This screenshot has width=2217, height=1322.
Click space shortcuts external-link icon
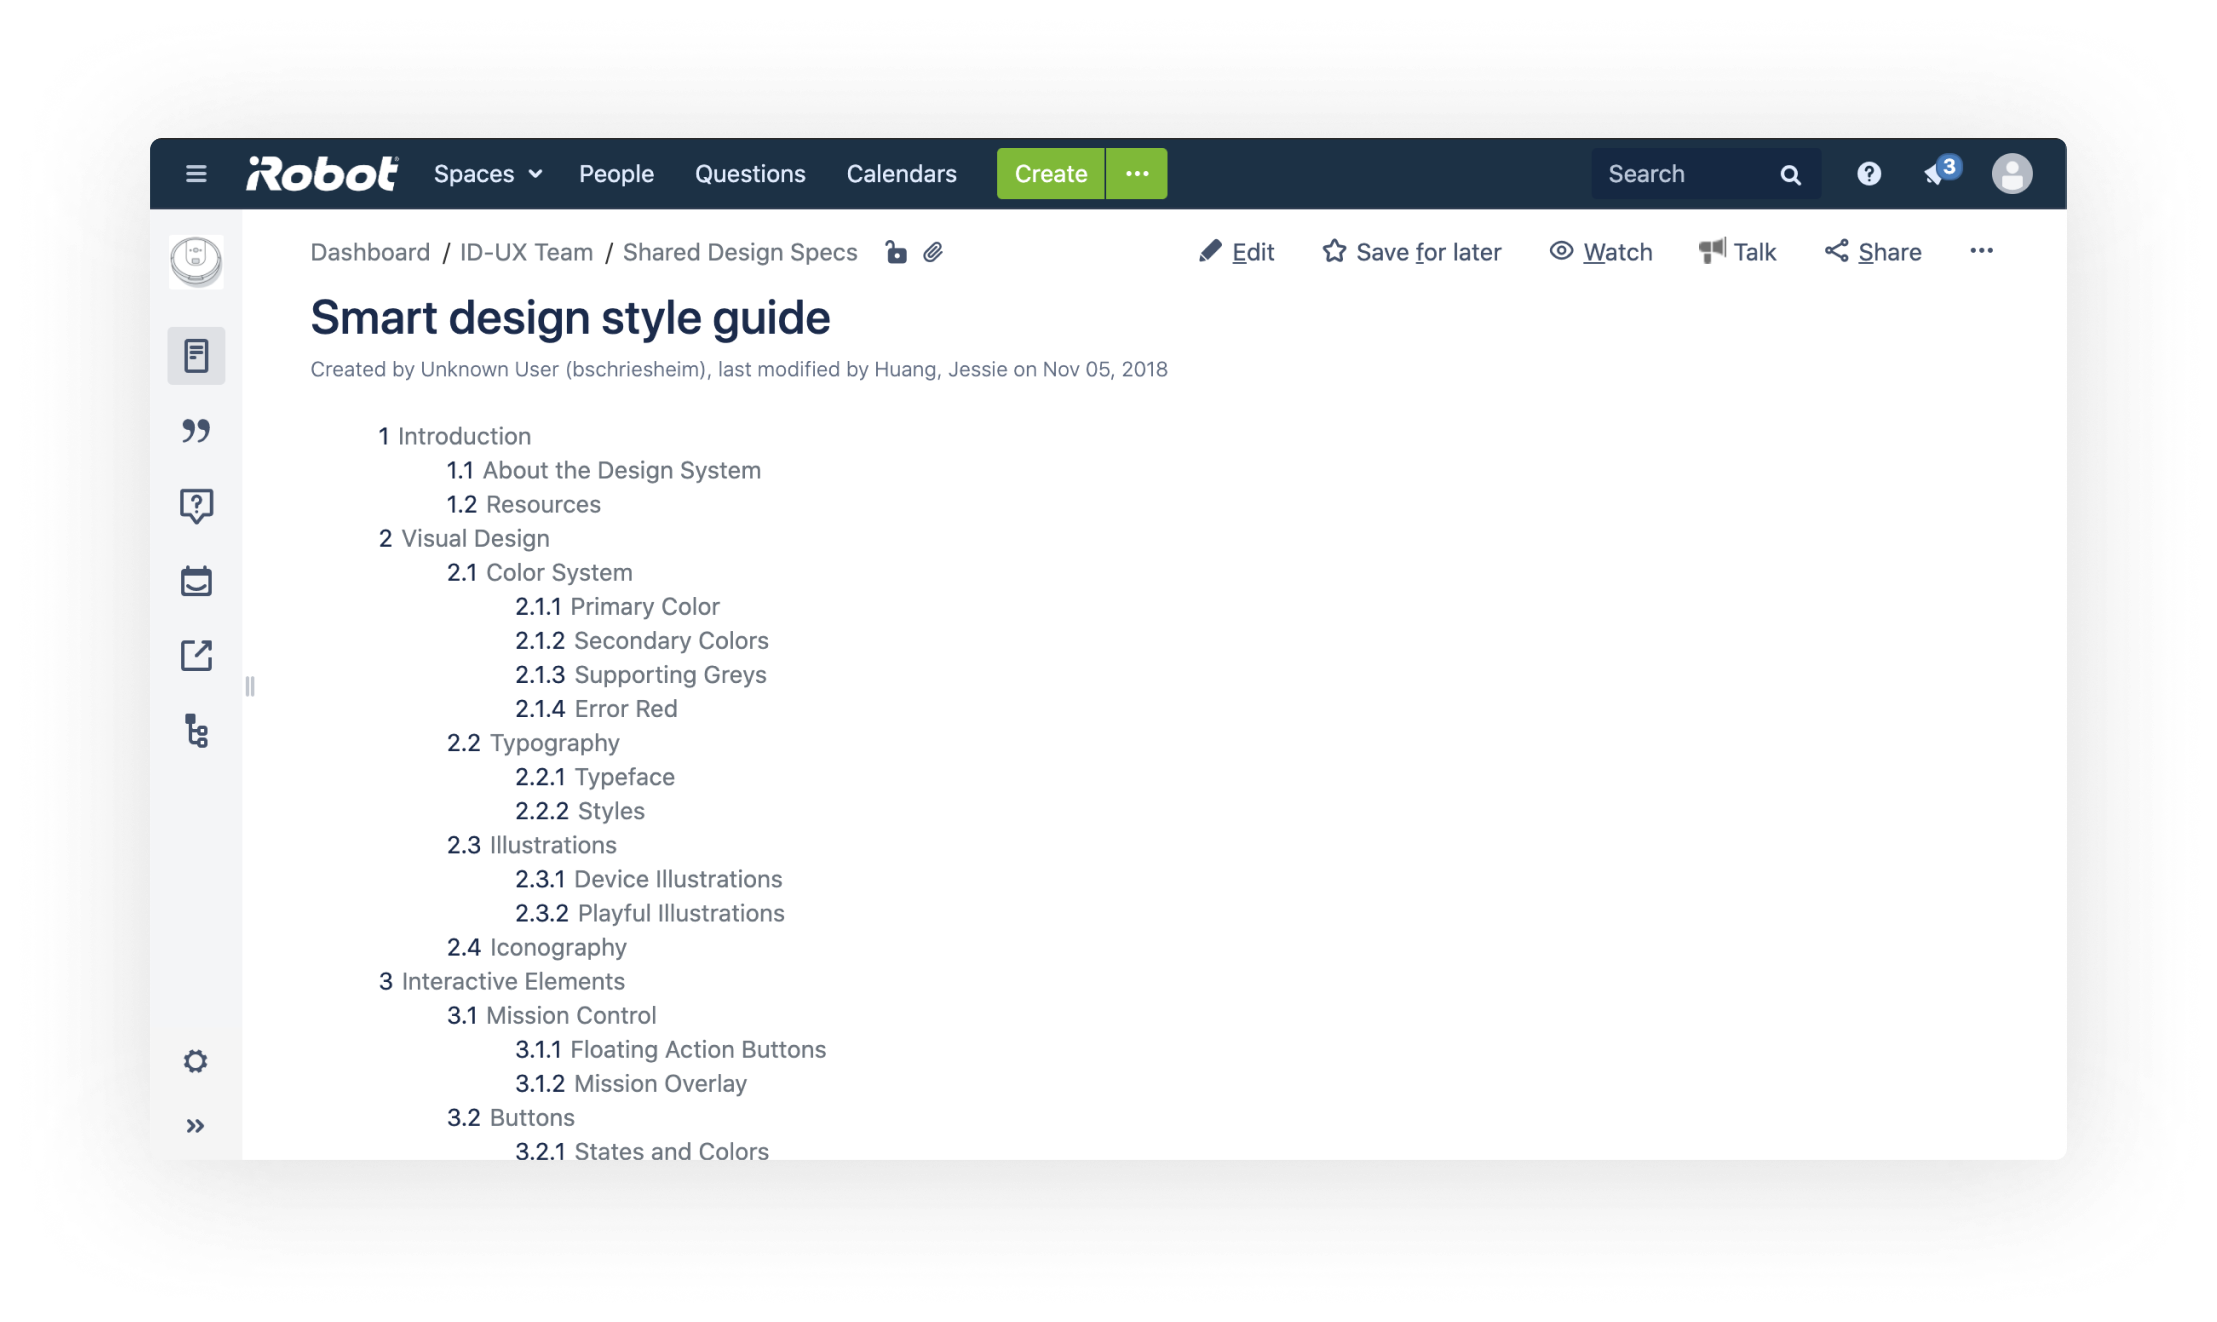coord(196,656)
